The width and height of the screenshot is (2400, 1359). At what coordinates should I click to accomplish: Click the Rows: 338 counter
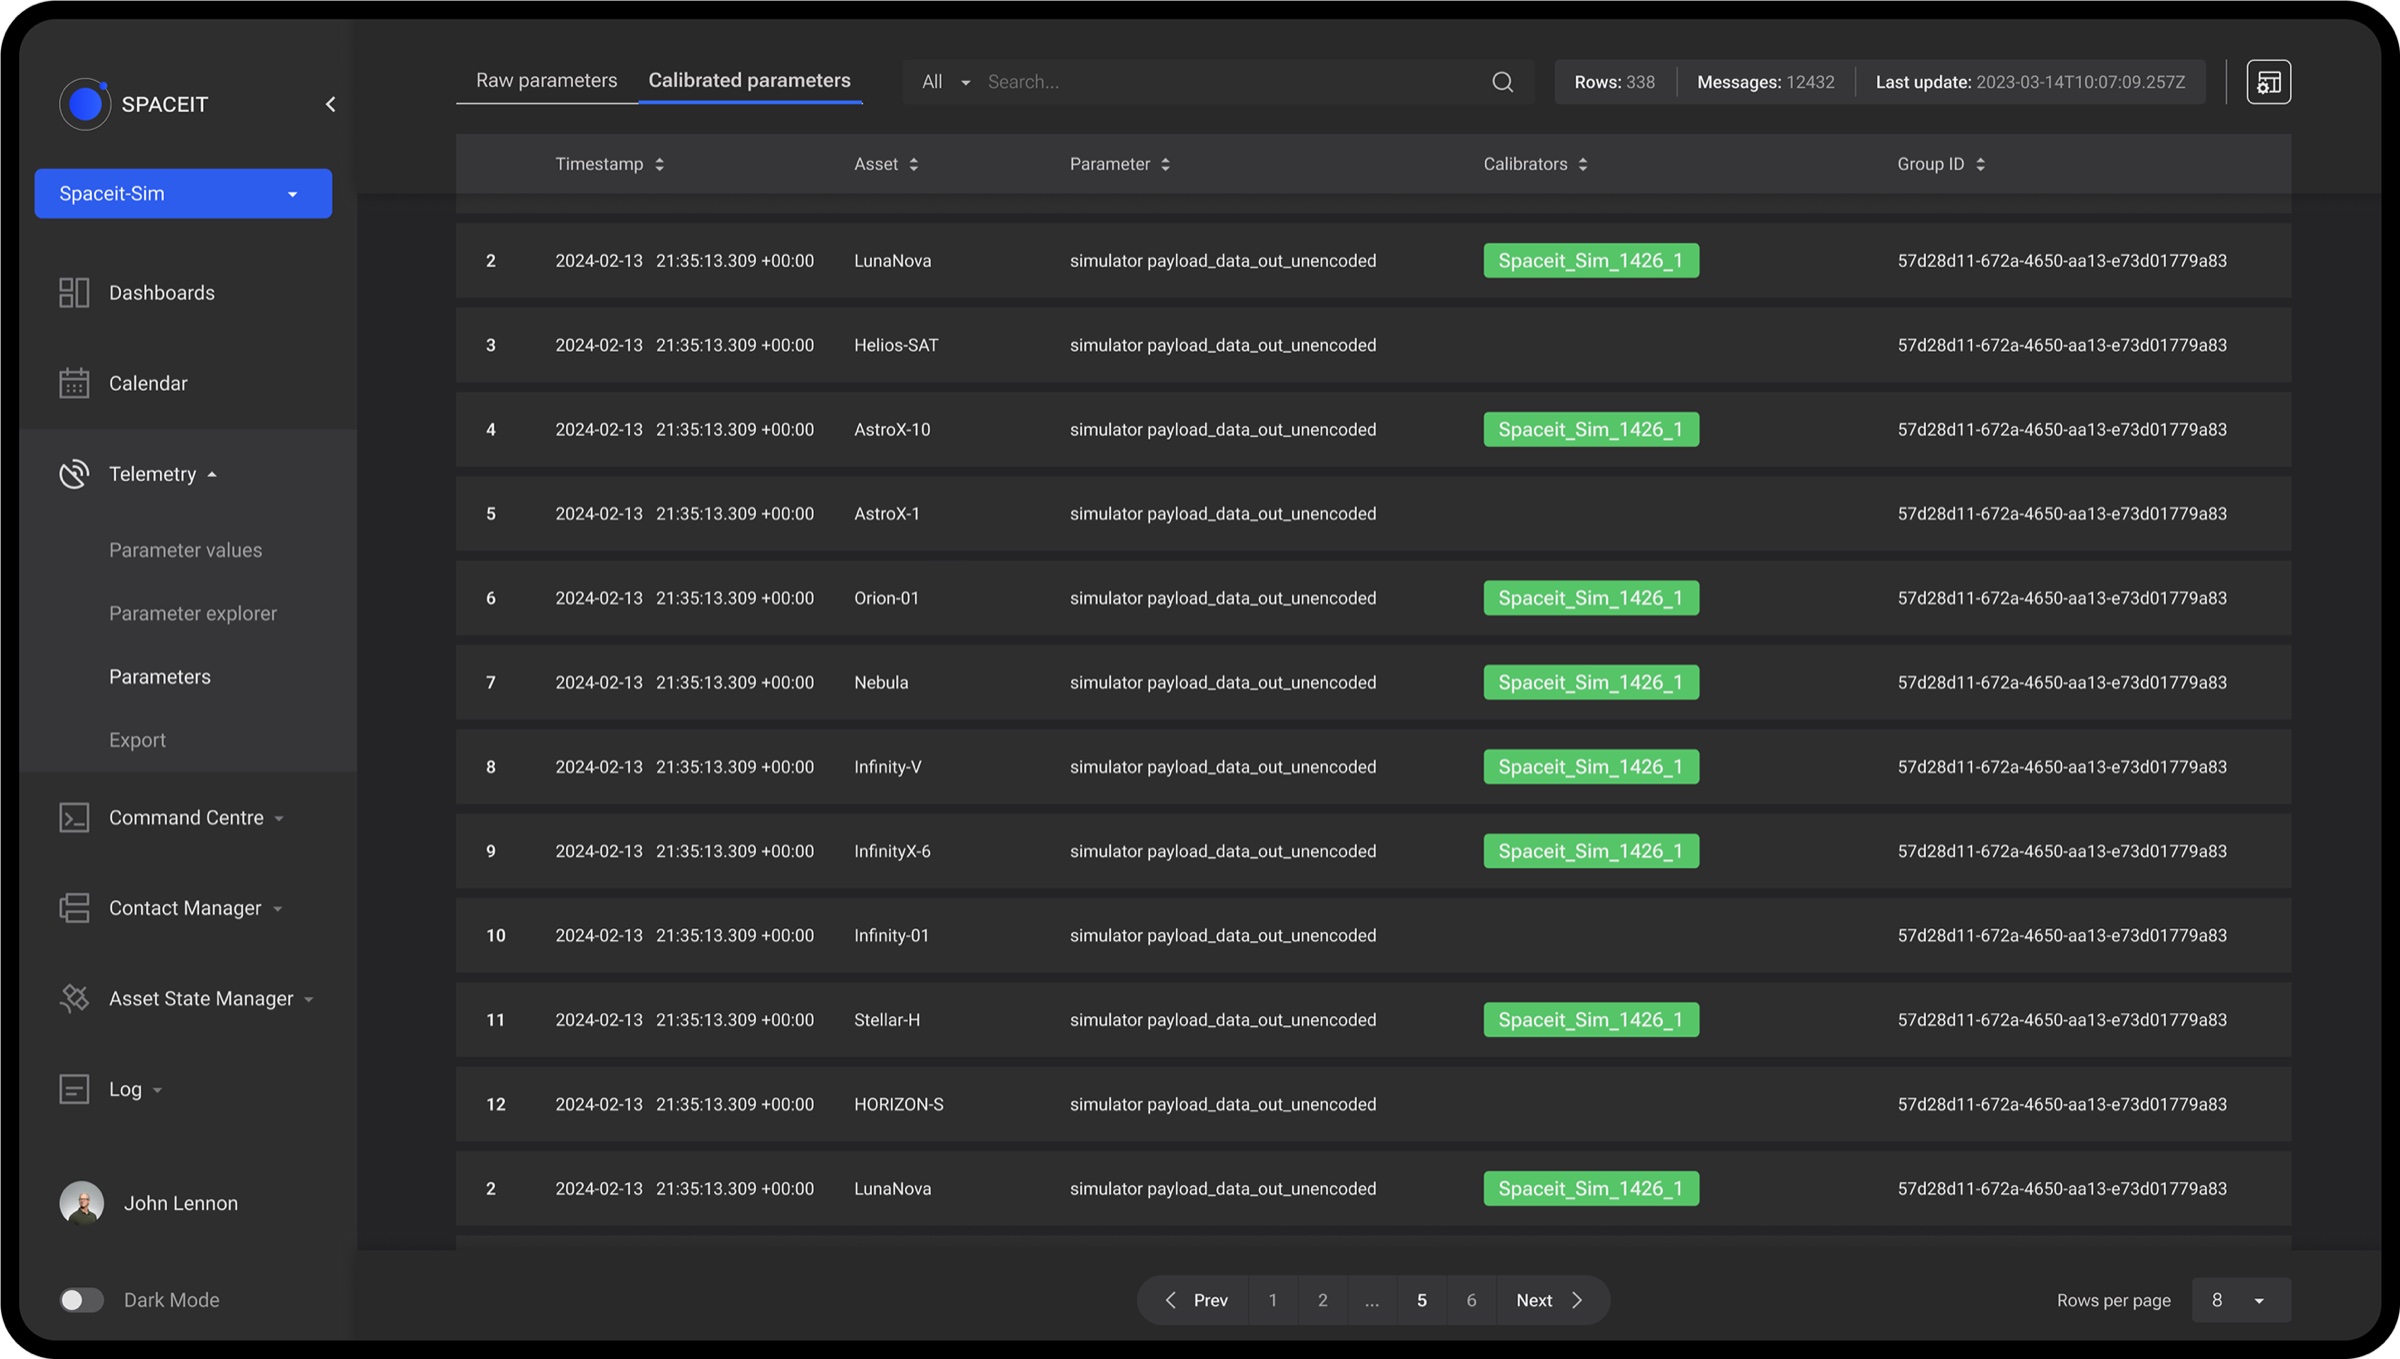pyautogui.click(x=1614, y=82)
